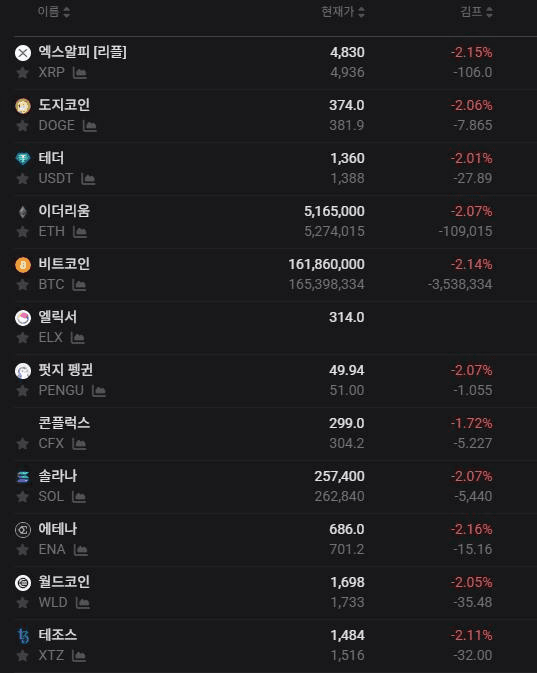Screen dimensions: 537x673
Task: Select the 테조스 coin name
Action: [58, 635]
